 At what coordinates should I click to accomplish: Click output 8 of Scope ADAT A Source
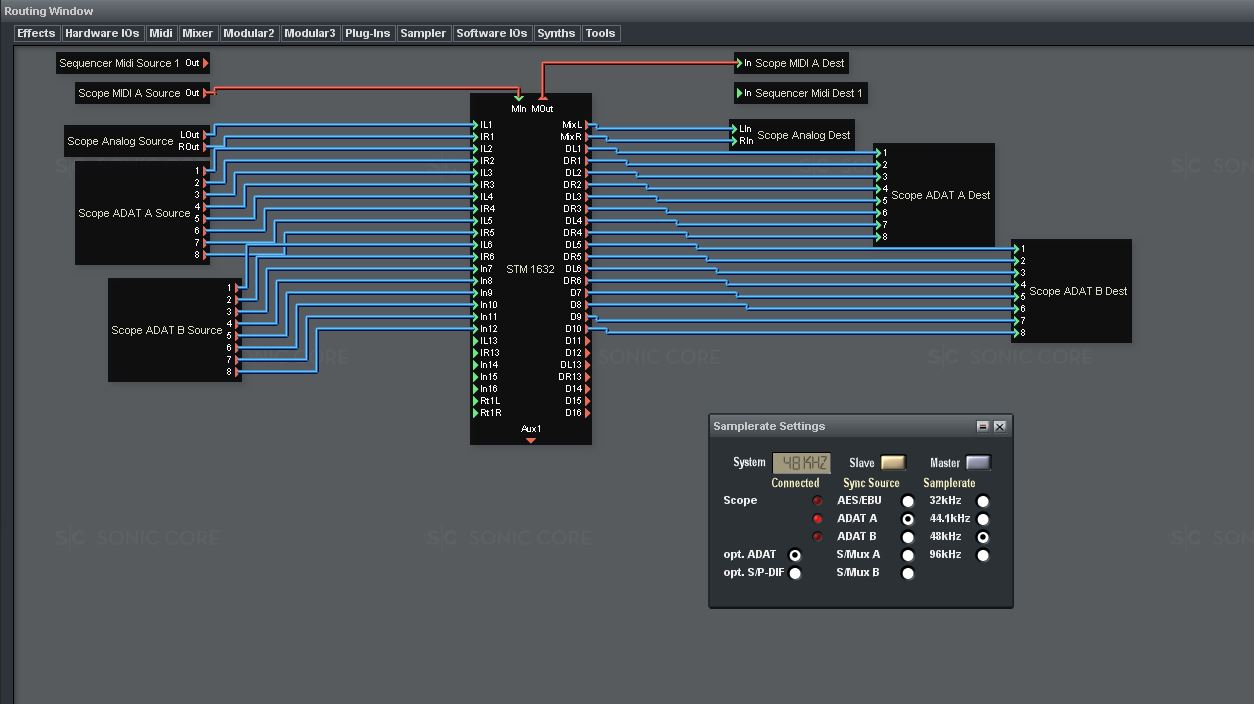(x=206, y=255)
